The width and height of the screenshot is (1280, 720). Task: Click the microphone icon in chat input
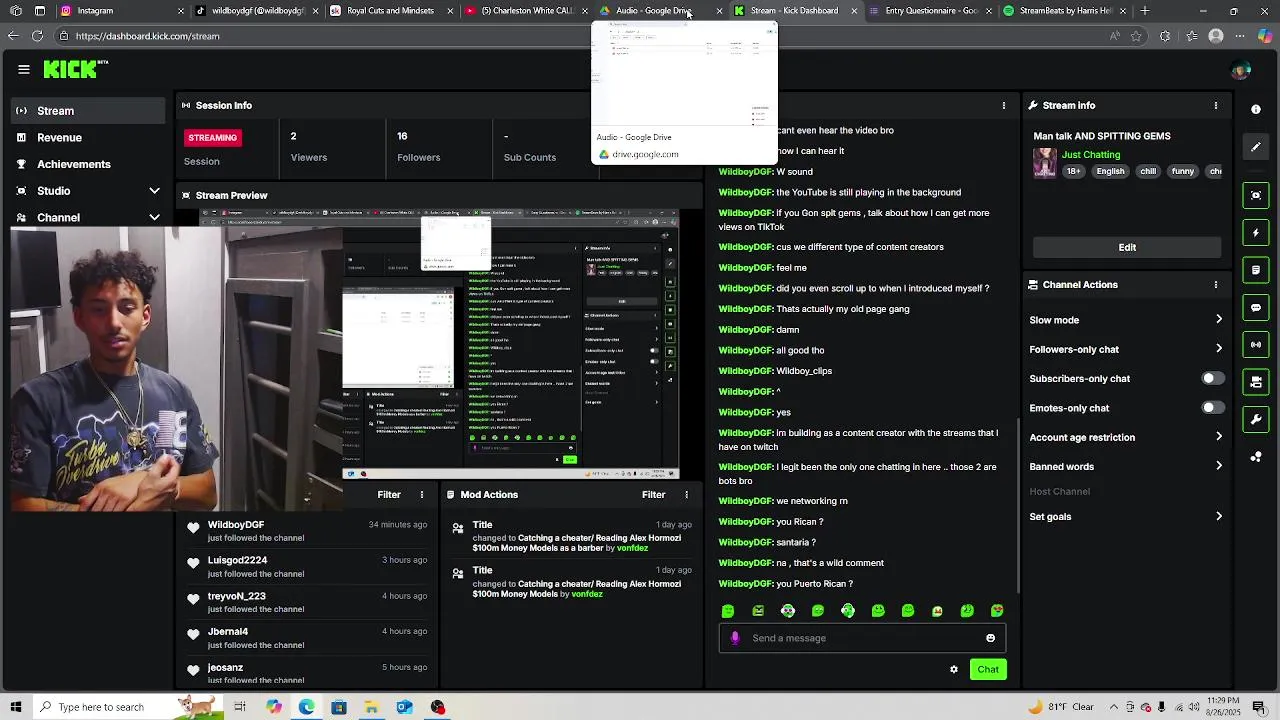(x=735, y=638)
